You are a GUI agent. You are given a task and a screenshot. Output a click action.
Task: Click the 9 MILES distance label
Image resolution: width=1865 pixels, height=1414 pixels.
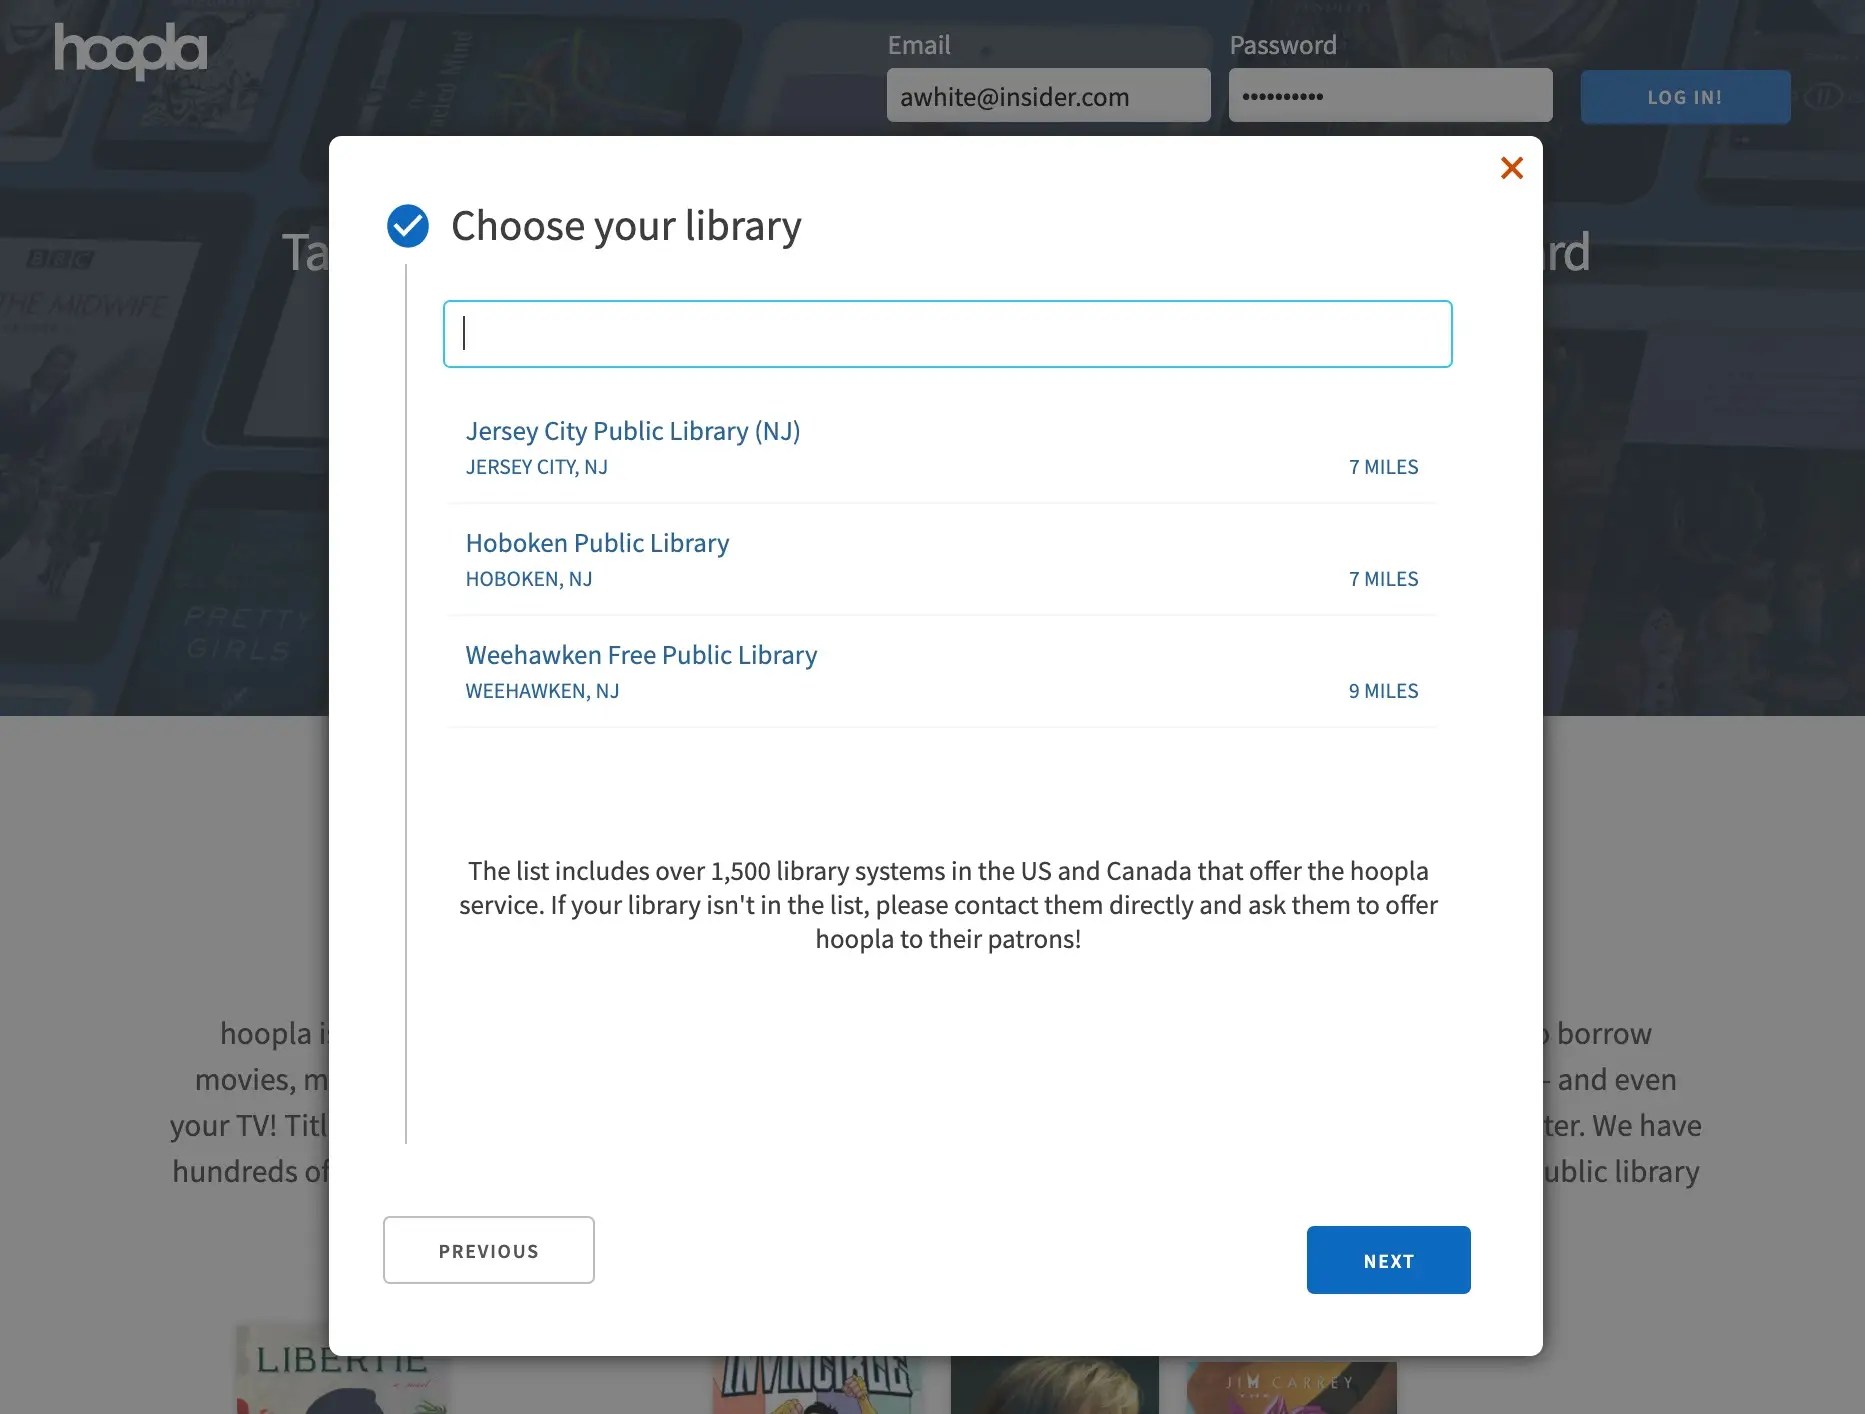[x=1383, y=691]
